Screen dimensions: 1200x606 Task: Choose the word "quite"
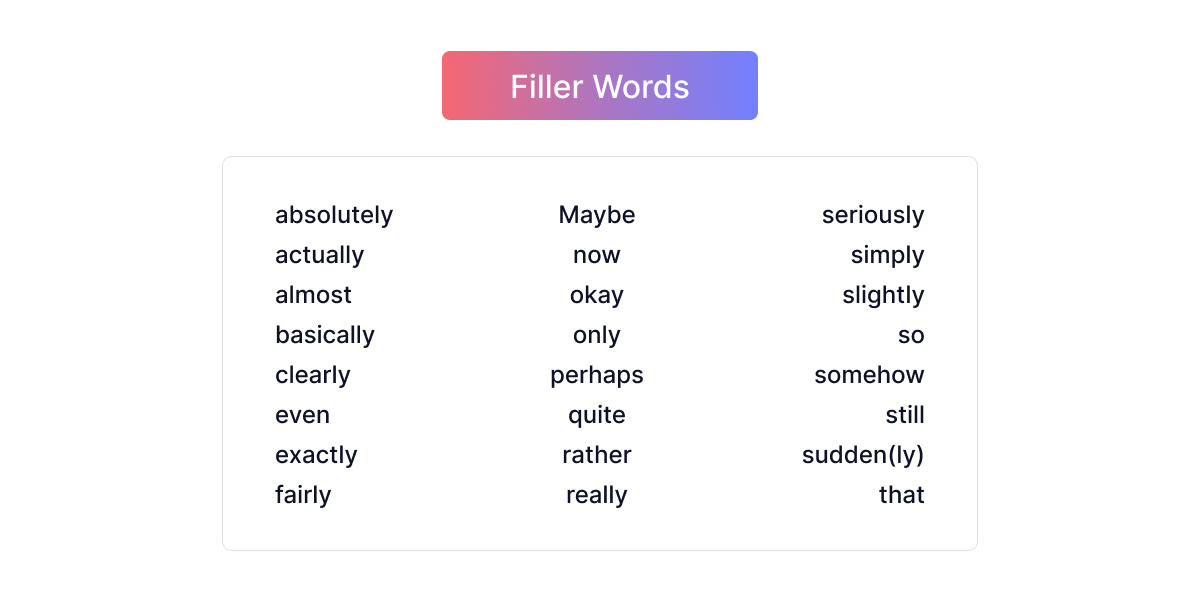[597, 415]
